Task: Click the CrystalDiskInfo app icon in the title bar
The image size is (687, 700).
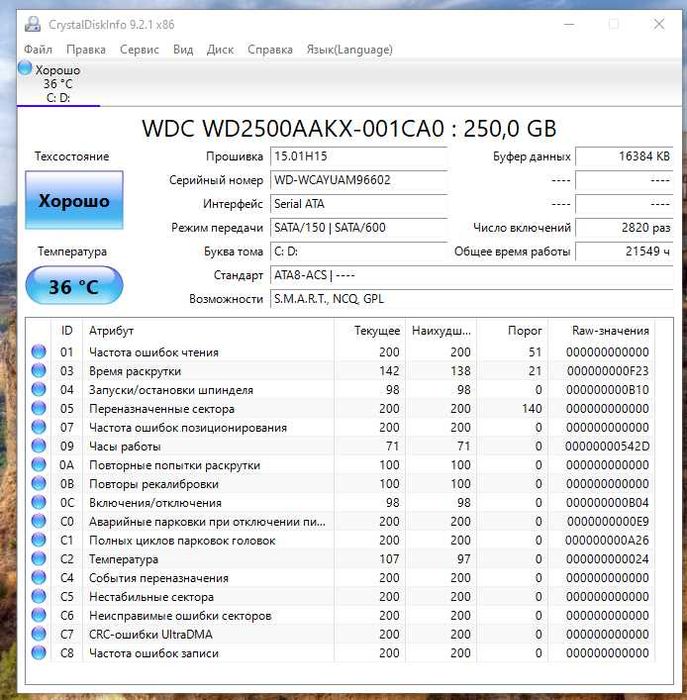Action: (33, 24)
